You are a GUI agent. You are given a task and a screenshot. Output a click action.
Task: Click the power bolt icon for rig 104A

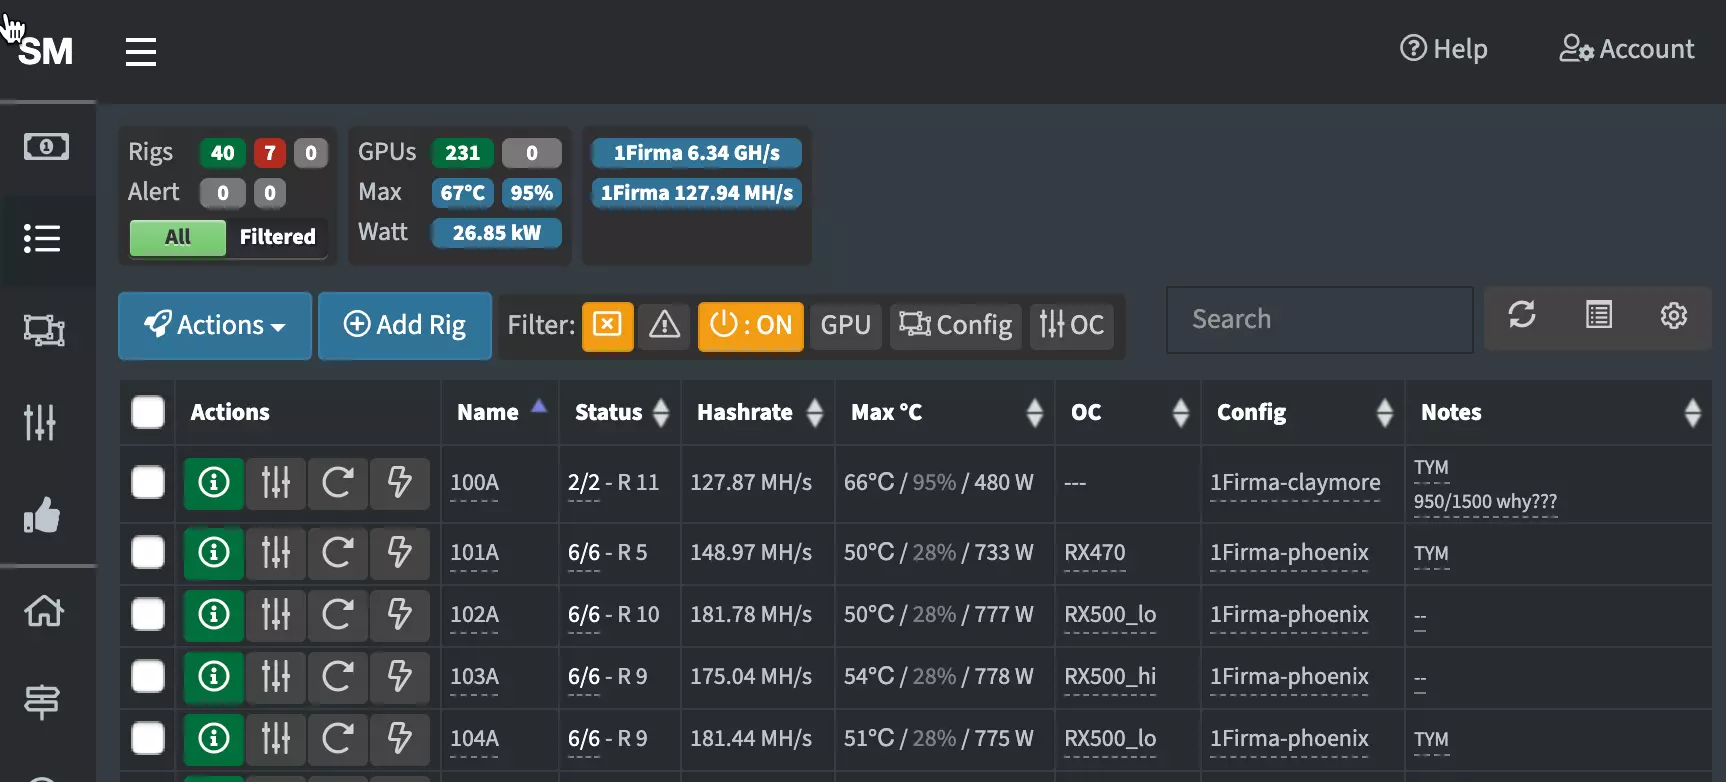400,738
